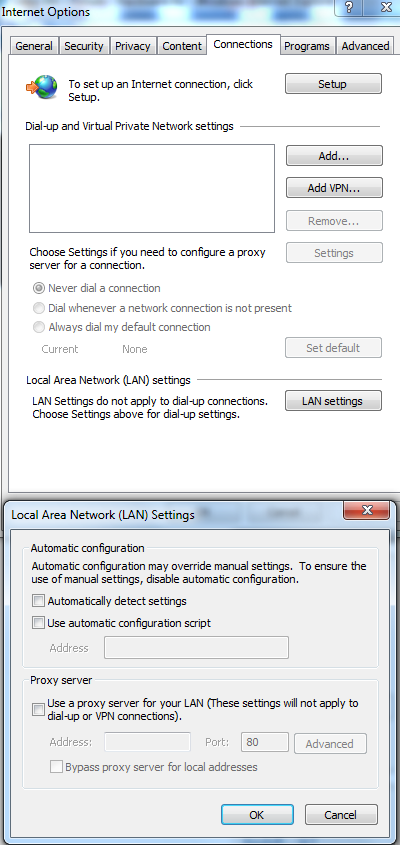Screen dimensions: 400x845
Task: Enable Automatically detect settings checkbox
Action: 38,600
